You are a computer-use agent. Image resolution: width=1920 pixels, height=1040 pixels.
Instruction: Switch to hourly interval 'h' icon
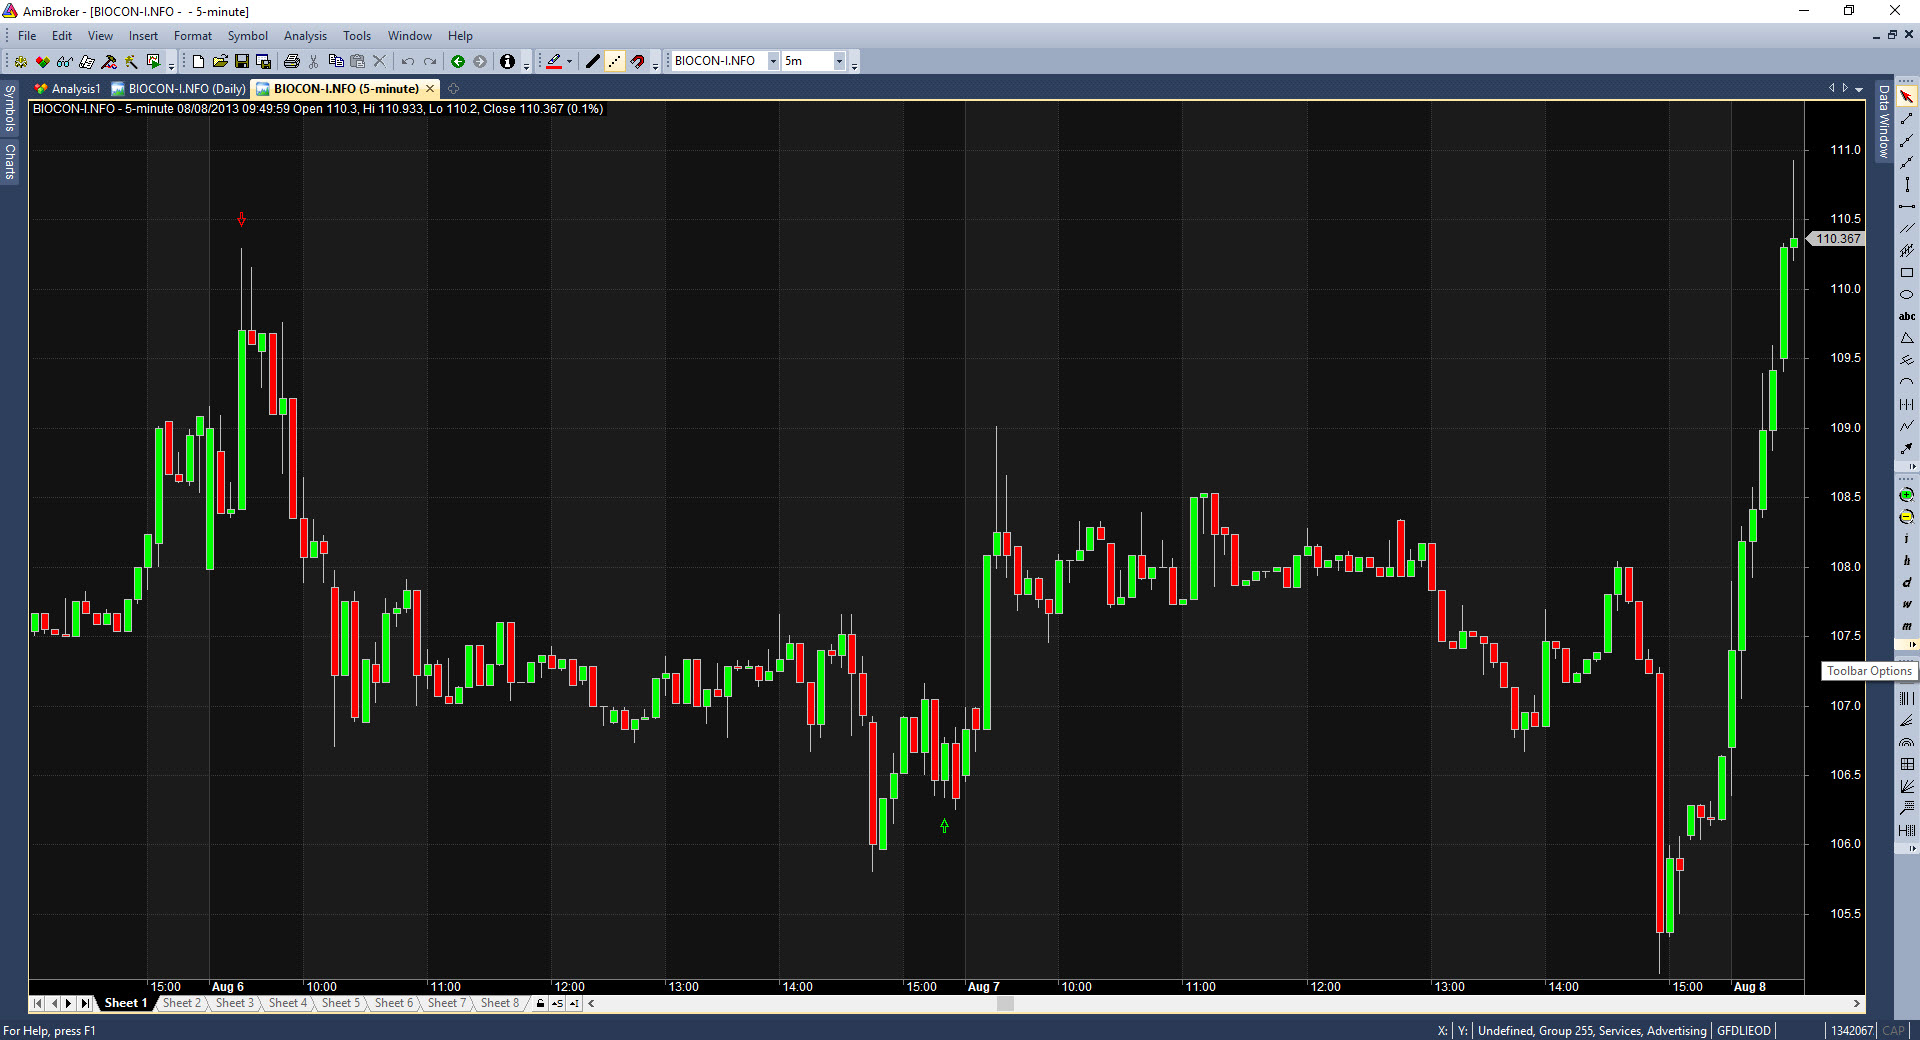click(x=1906, y=561)
